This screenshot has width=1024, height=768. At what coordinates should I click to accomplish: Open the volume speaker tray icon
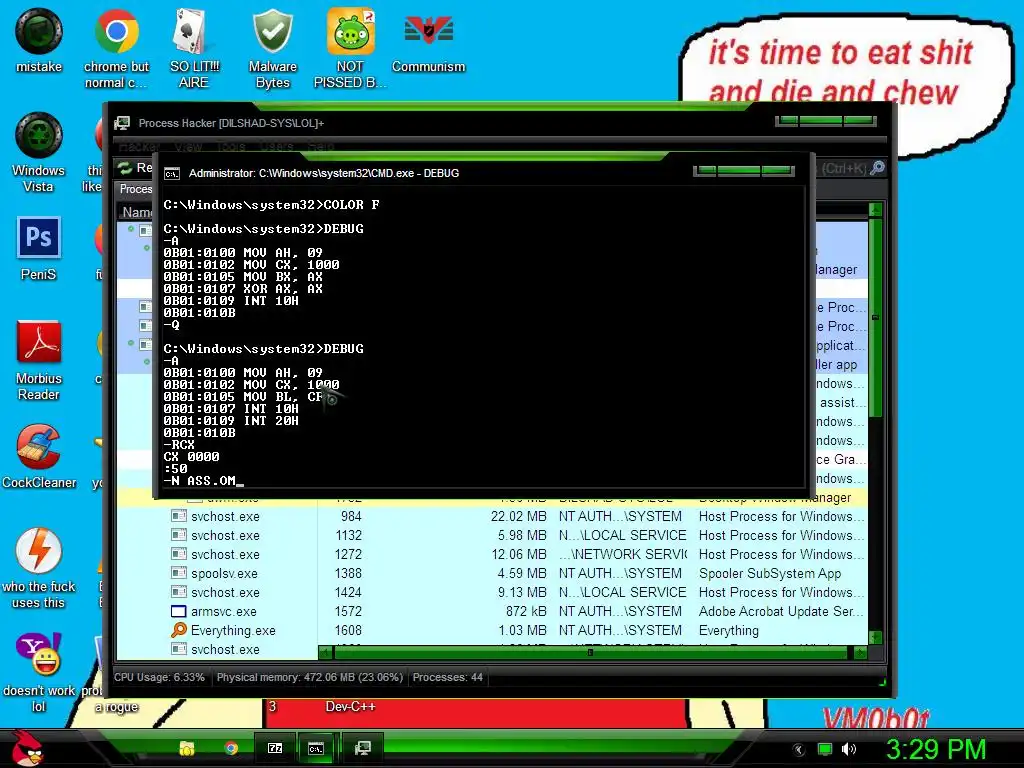coord(849,750)
